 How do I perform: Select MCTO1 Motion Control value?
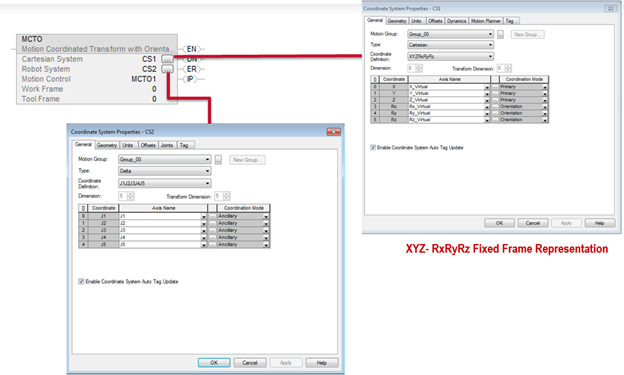pyautogui.click(x=144, y=79)
